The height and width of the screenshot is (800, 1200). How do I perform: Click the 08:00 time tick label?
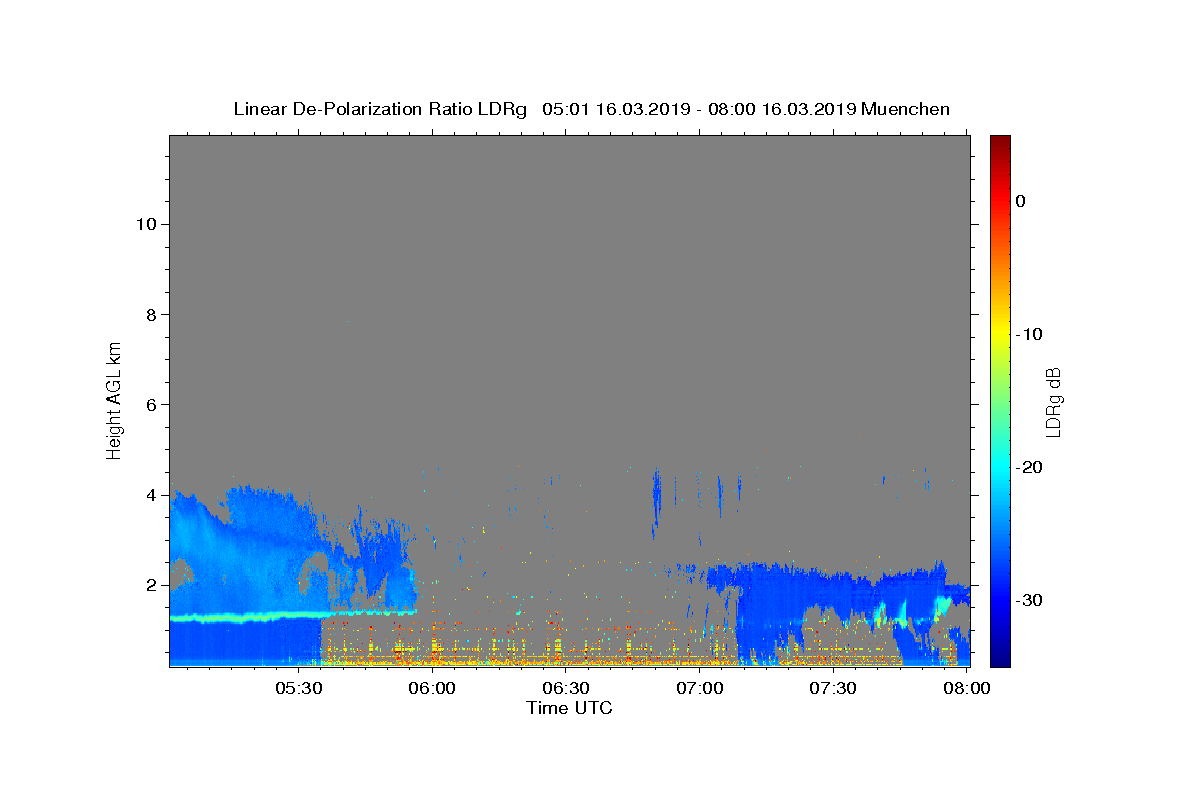point(967,689)
